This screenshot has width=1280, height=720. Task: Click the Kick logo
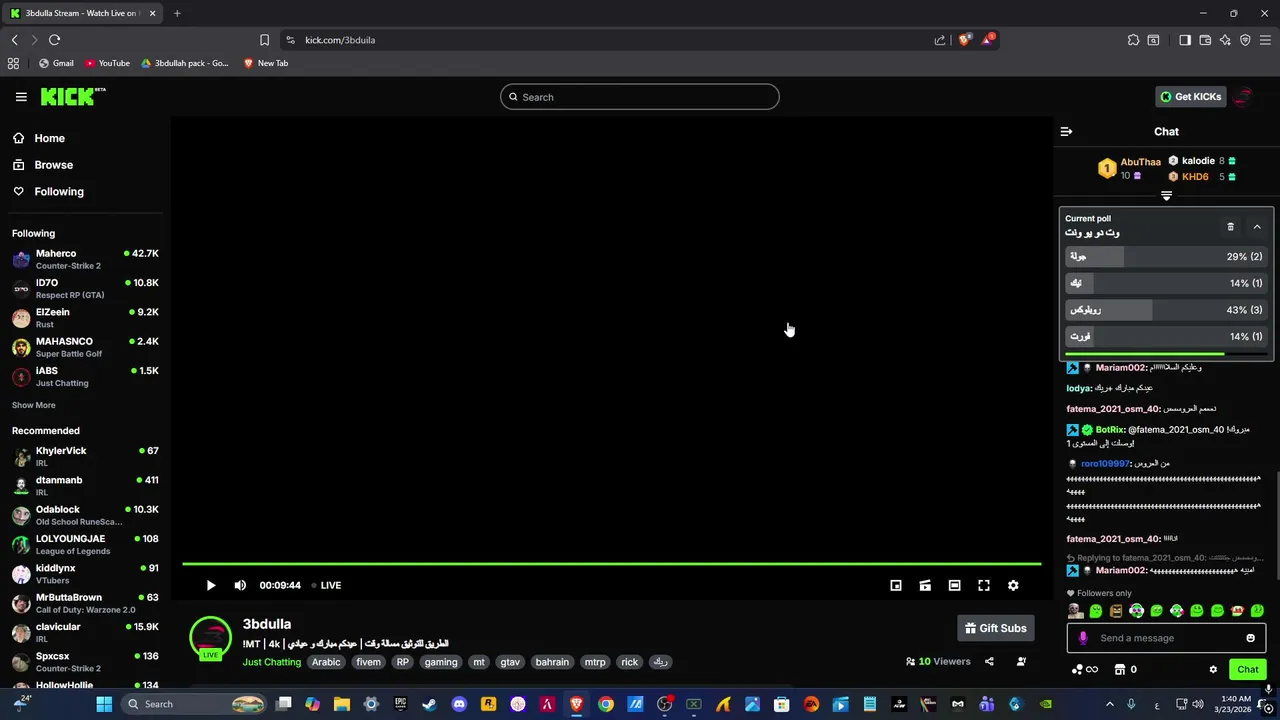pos(72,96)
